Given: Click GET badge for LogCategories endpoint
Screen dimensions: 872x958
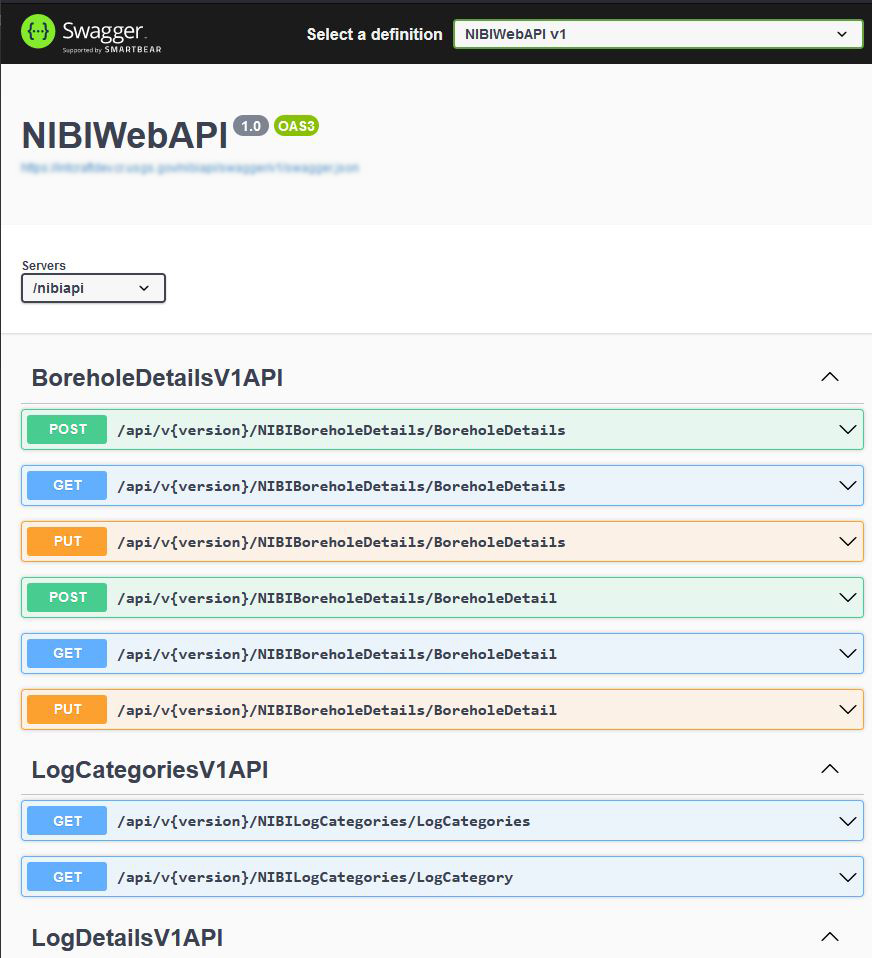Looking at the screenshot, I should (67, 821).
